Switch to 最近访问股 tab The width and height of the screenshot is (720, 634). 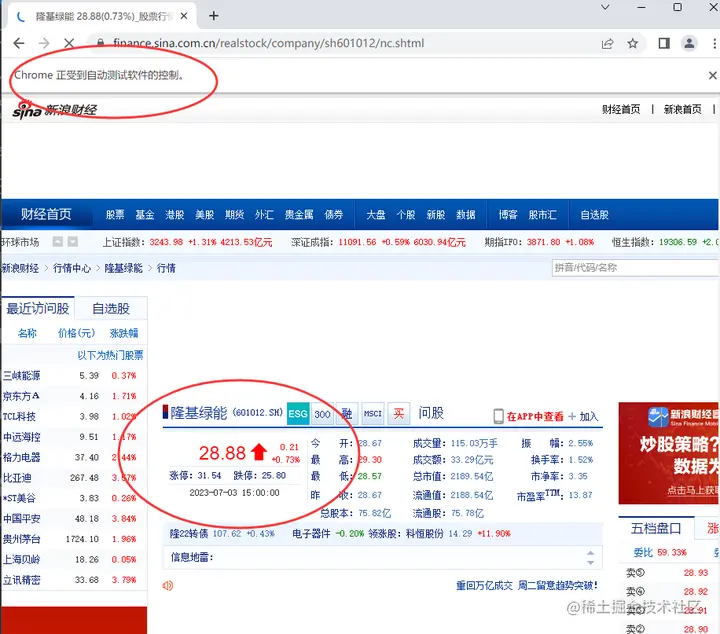coord(38,308)
